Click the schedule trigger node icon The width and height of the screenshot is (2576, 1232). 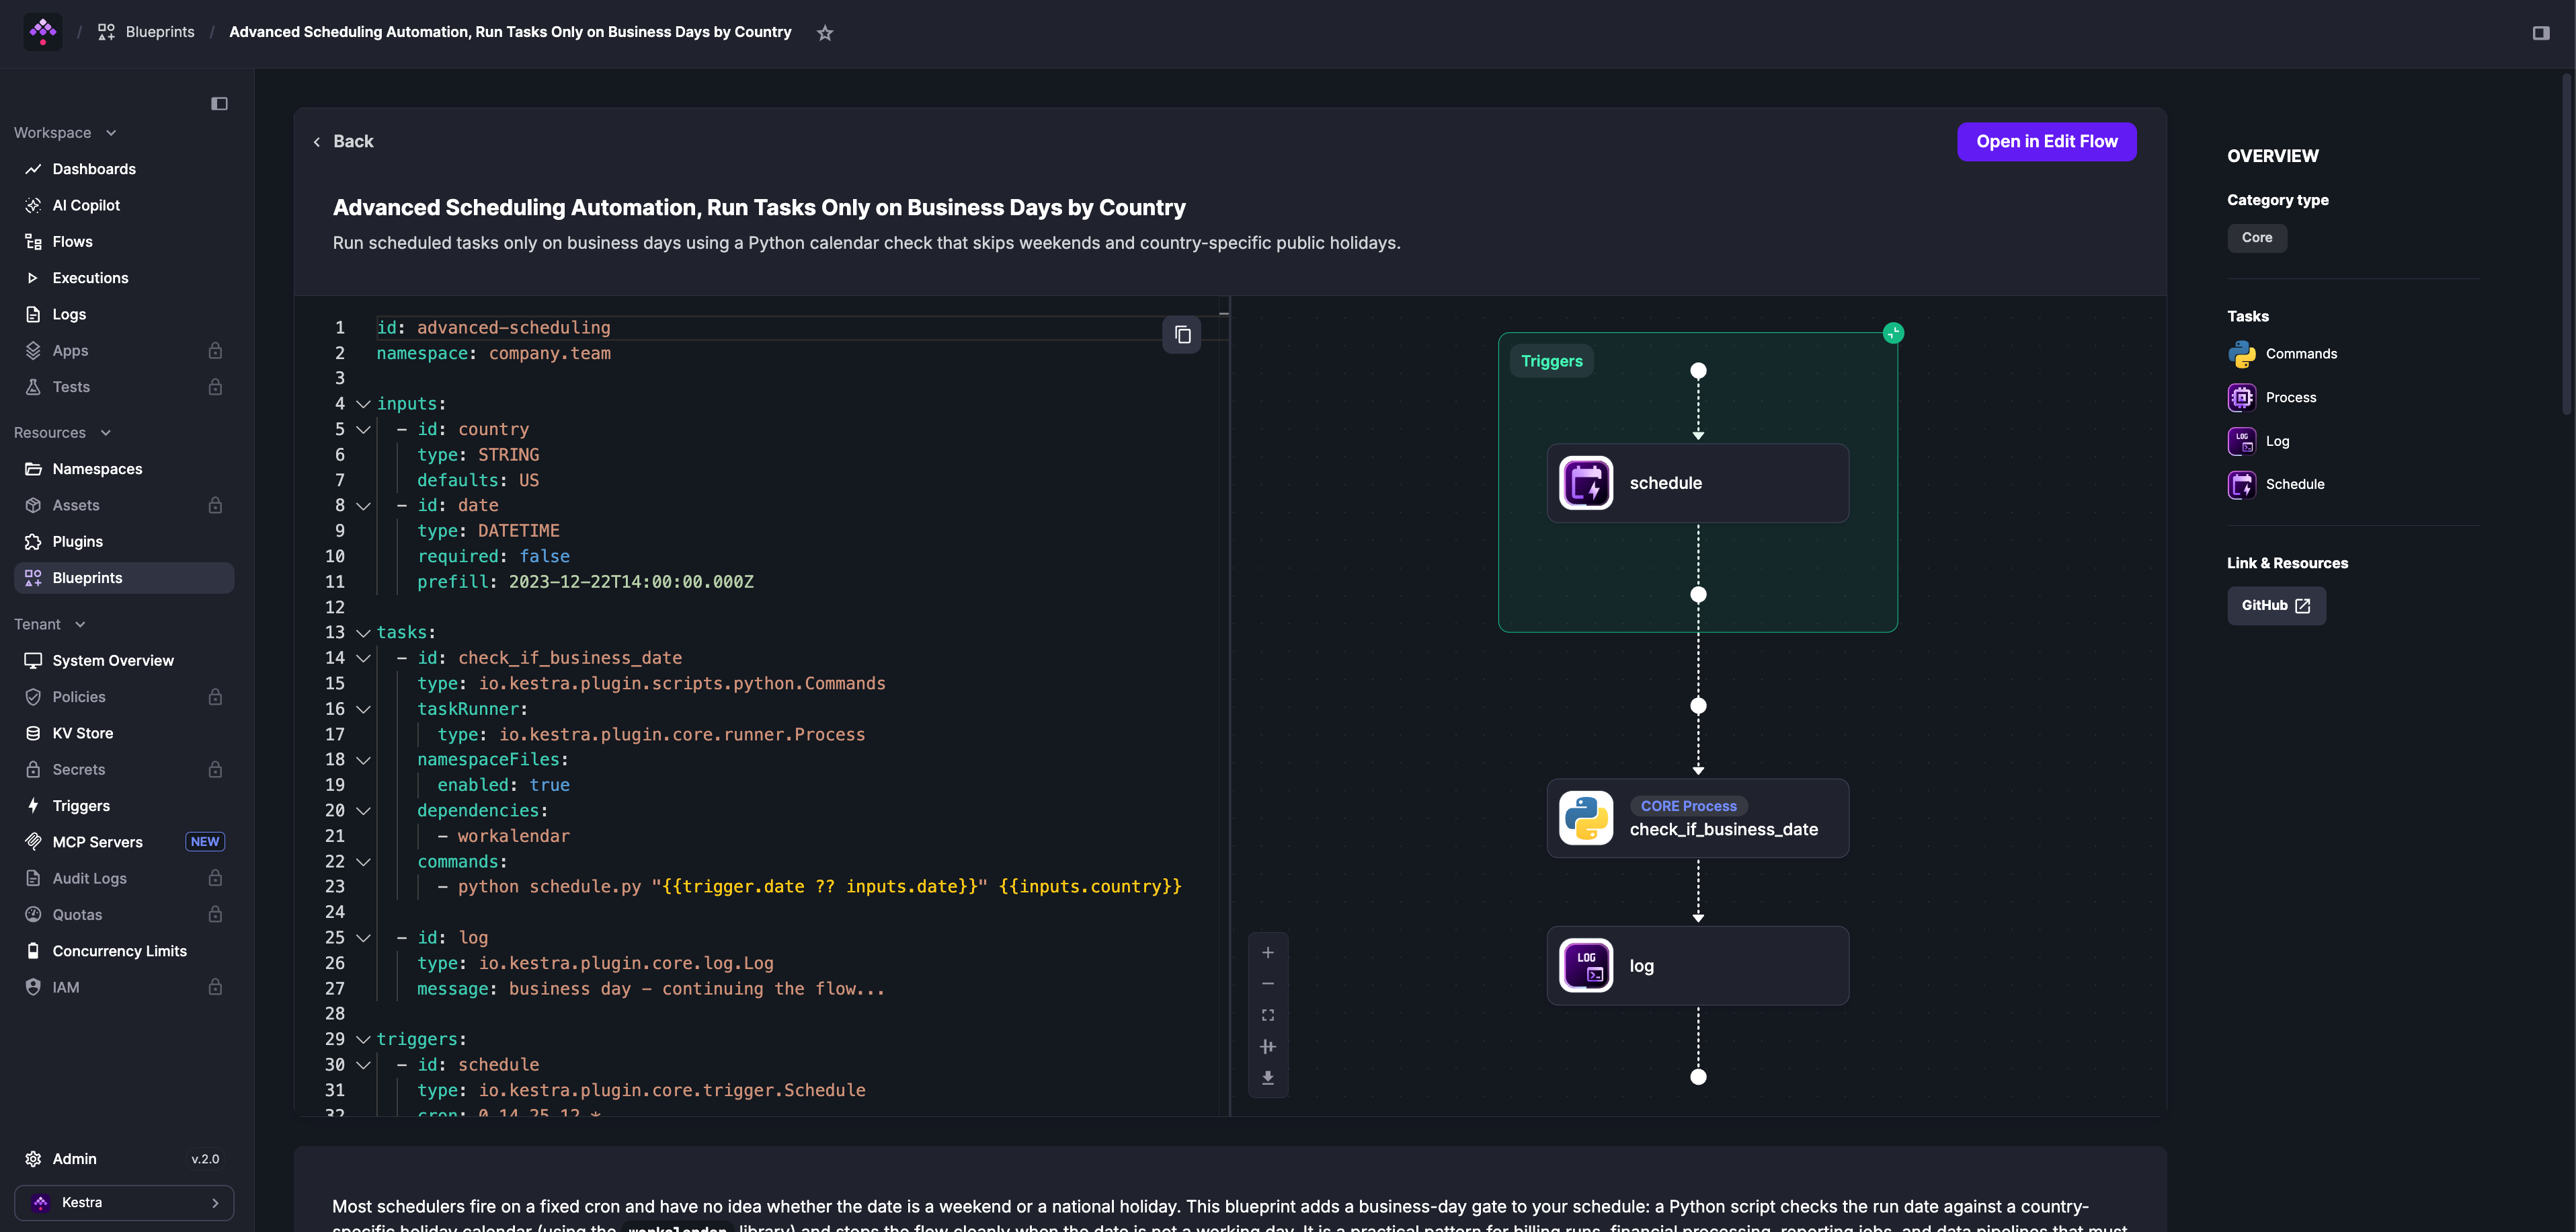click(1586, 483)
